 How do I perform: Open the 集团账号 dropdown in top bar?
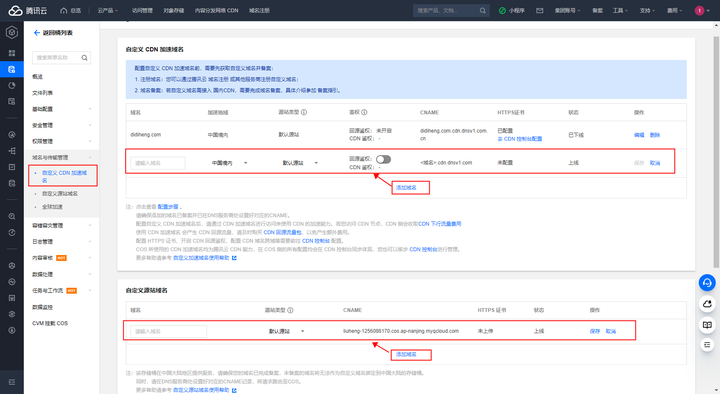568,11
